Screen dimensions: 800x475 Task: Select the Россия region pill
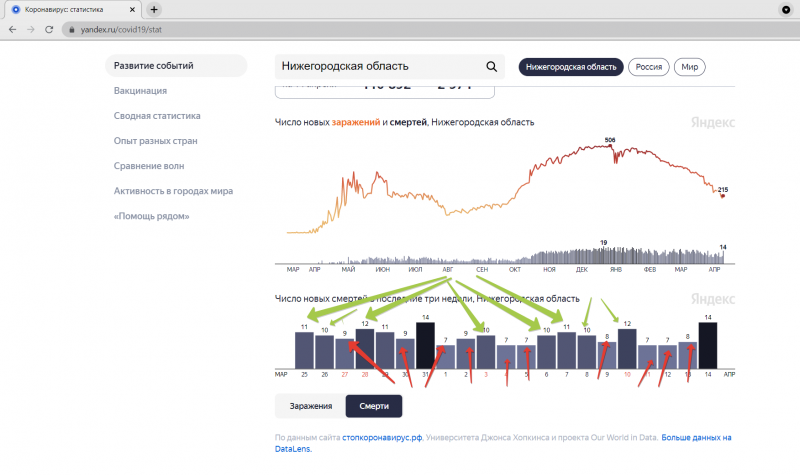point(649,67)
